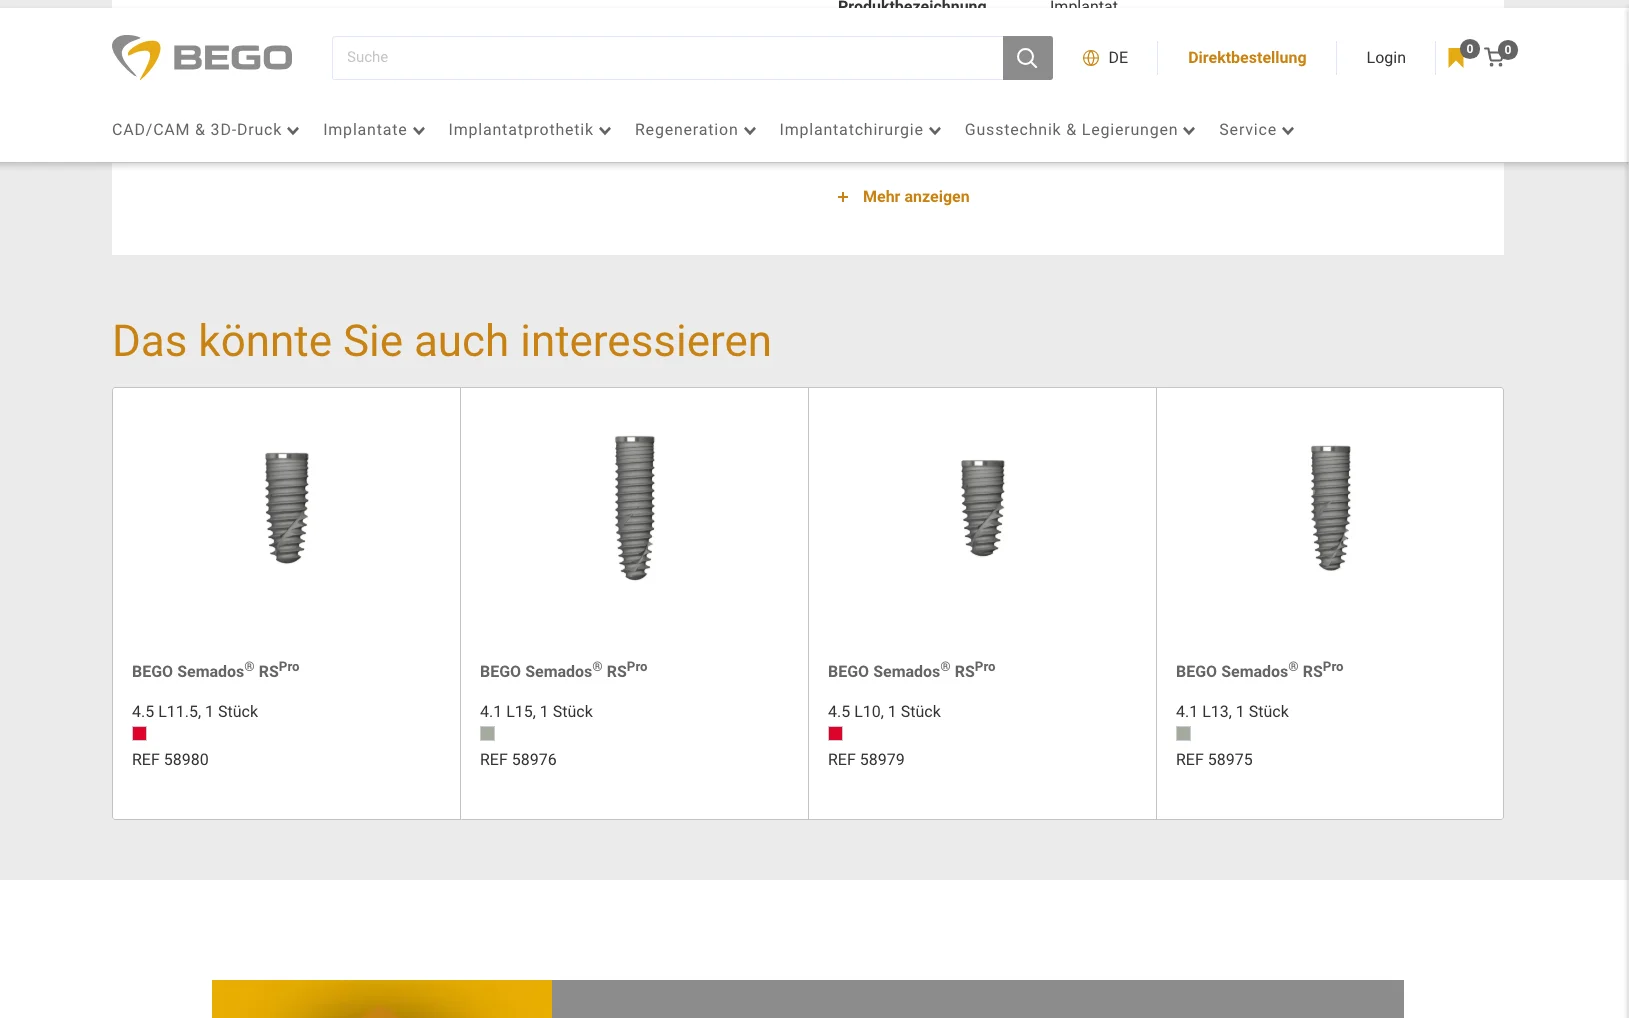Expand the CAD/CAM & 3D-Druck menu
The image size is (1629, 1018).
point(205,130)
